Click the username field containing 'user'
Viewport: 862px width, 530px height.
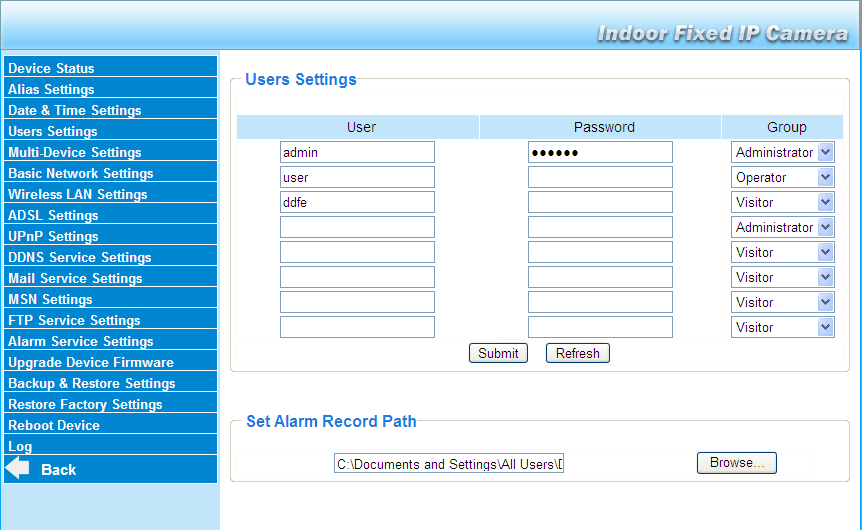click(x=357, y=177)
